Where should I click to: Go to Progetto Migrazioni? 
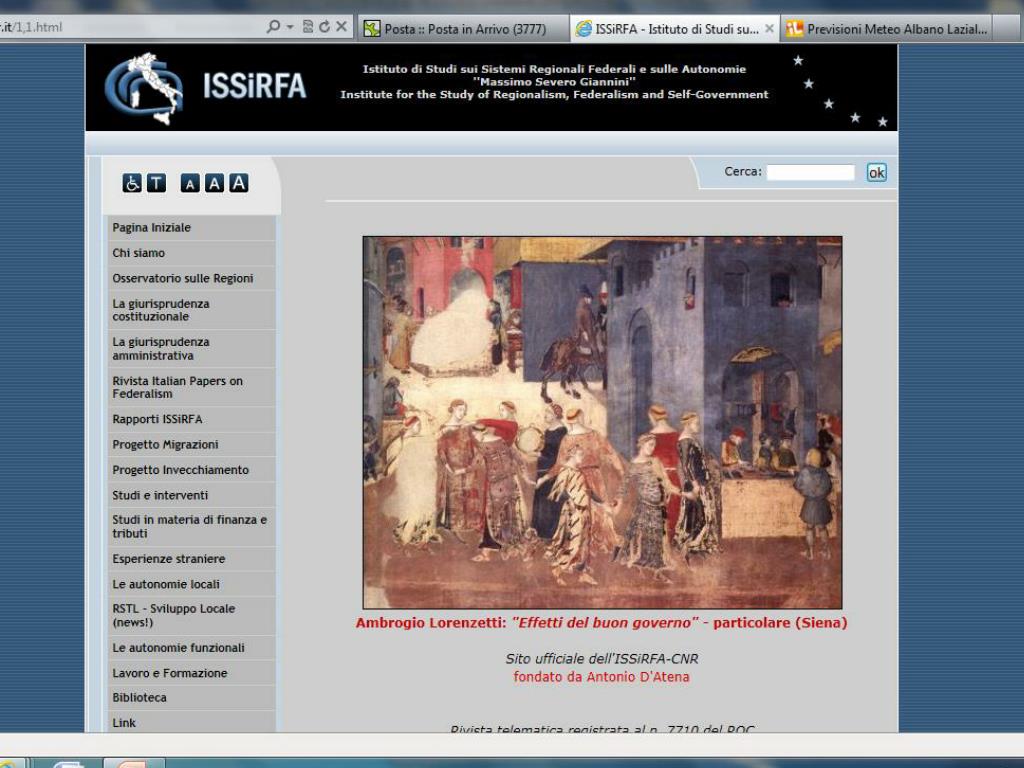[x=191, y=445]
